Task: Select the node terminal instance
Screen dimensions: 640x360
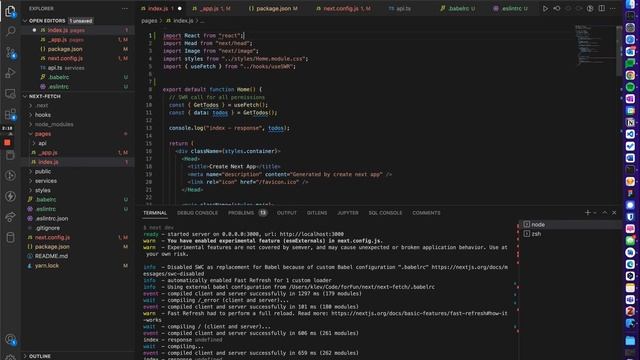Action: coord(570,224)
